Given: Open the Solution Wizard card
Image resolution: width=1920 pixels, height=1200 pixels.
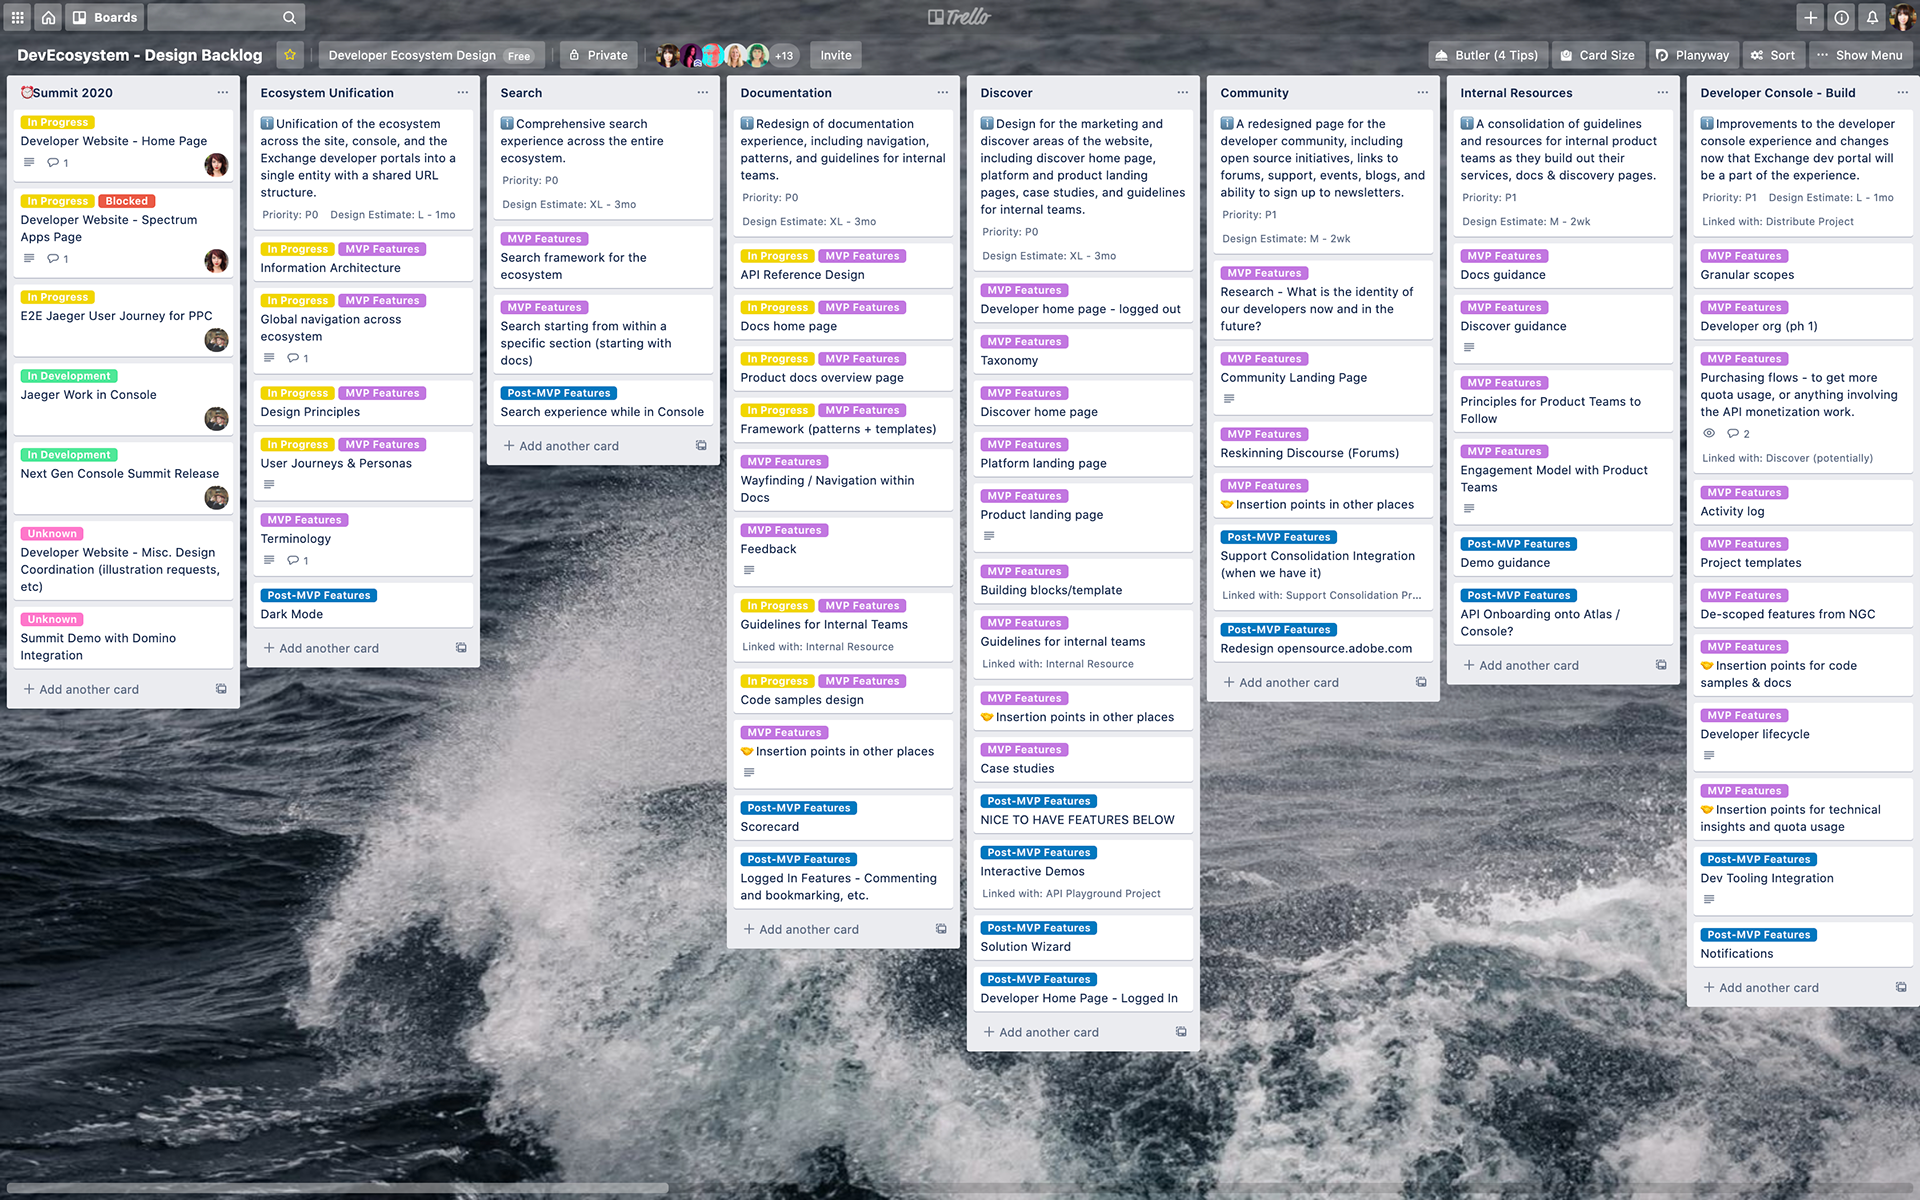Looking at the screenshot, I should click(x=1083, y=938).
